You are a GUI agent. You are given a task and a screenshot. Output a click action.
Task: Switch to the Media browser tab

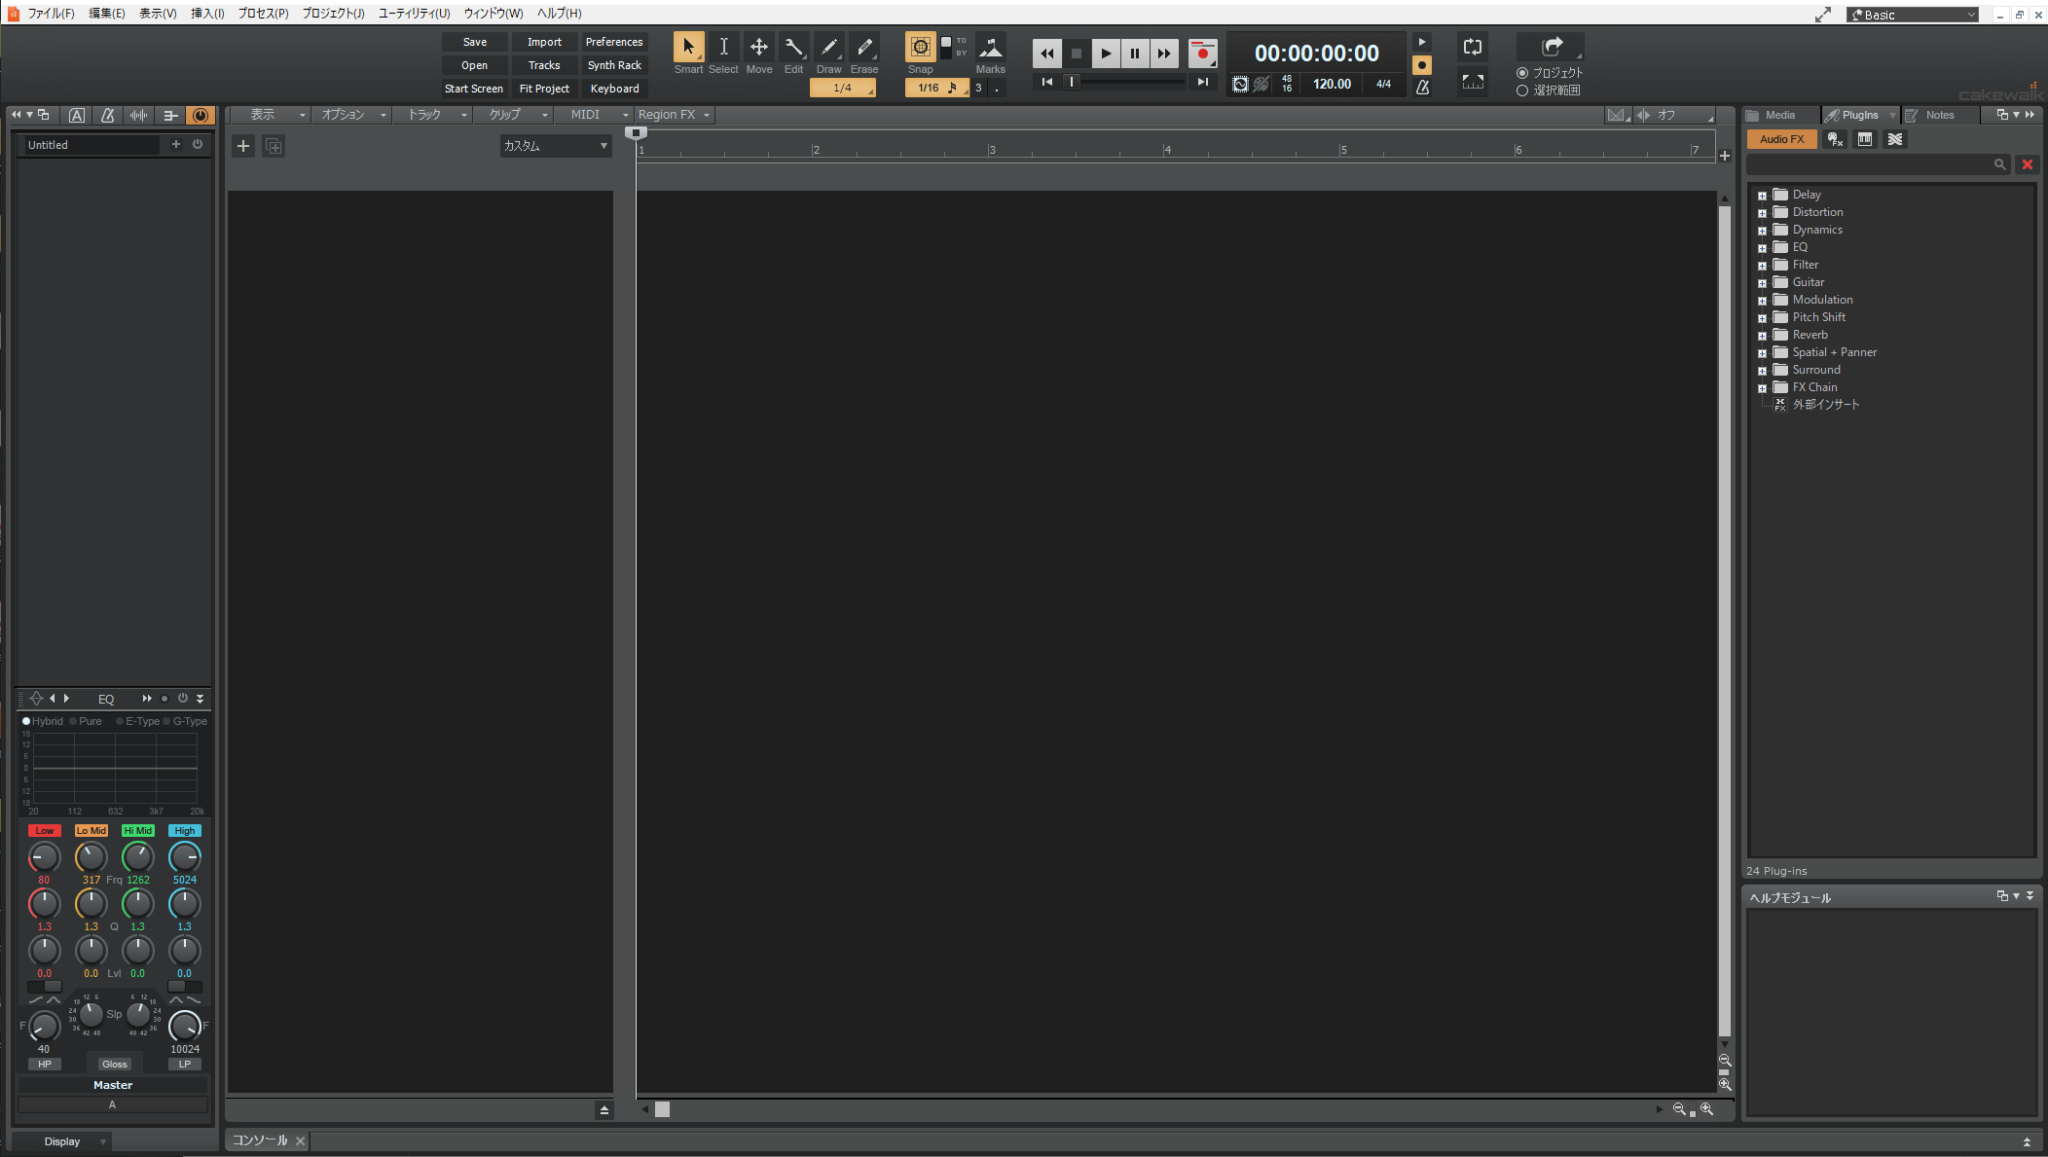coord(1779,115)
